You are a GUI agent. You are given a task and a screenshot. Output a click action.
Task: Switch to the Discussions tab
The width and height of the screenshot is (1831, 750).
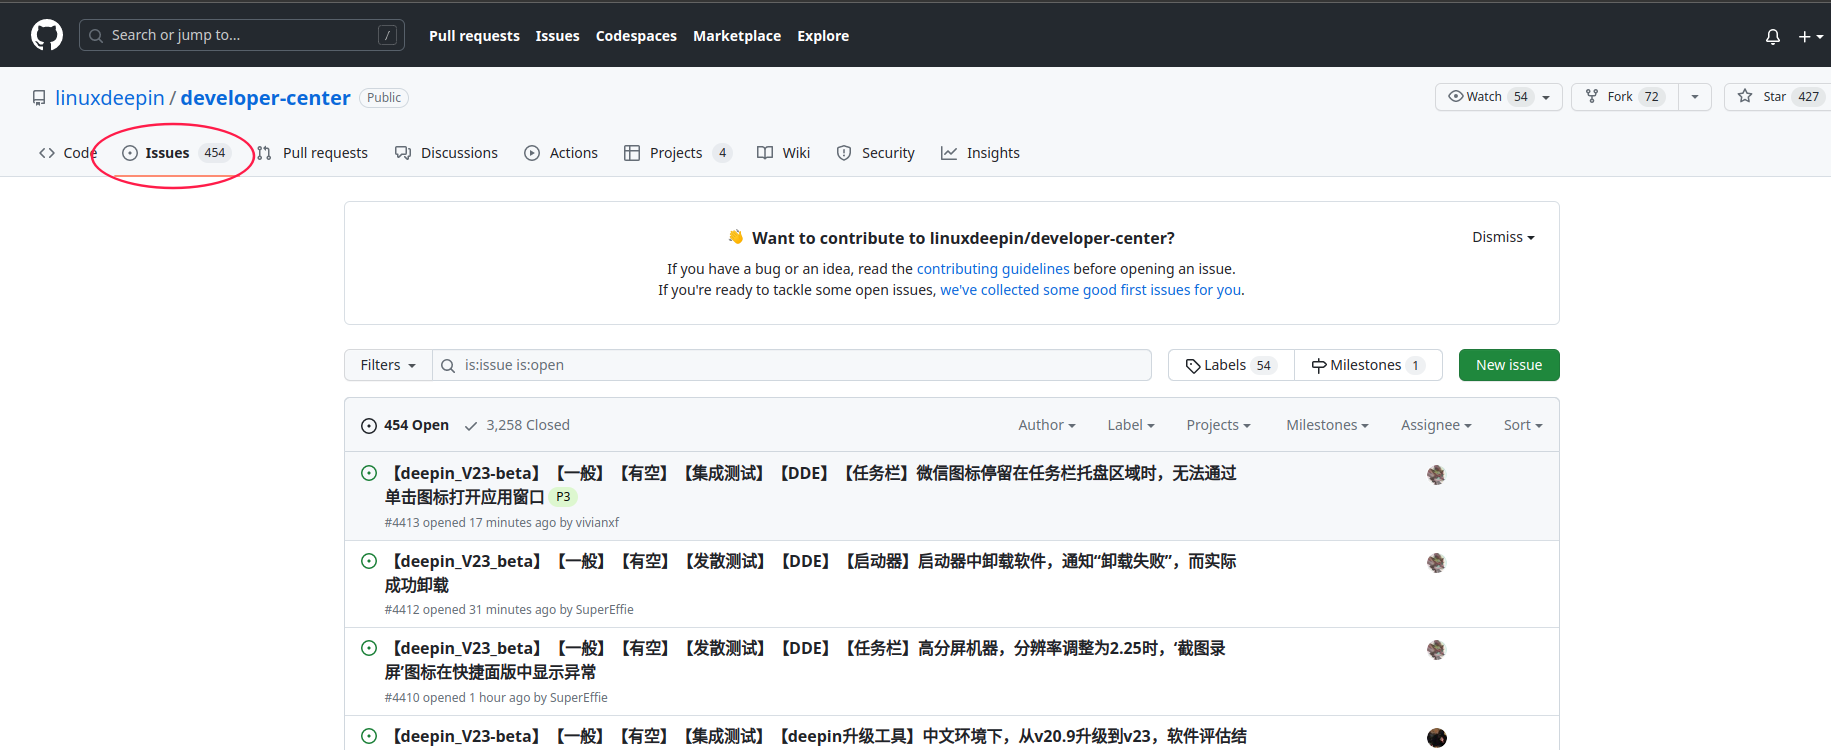[446, 153]
